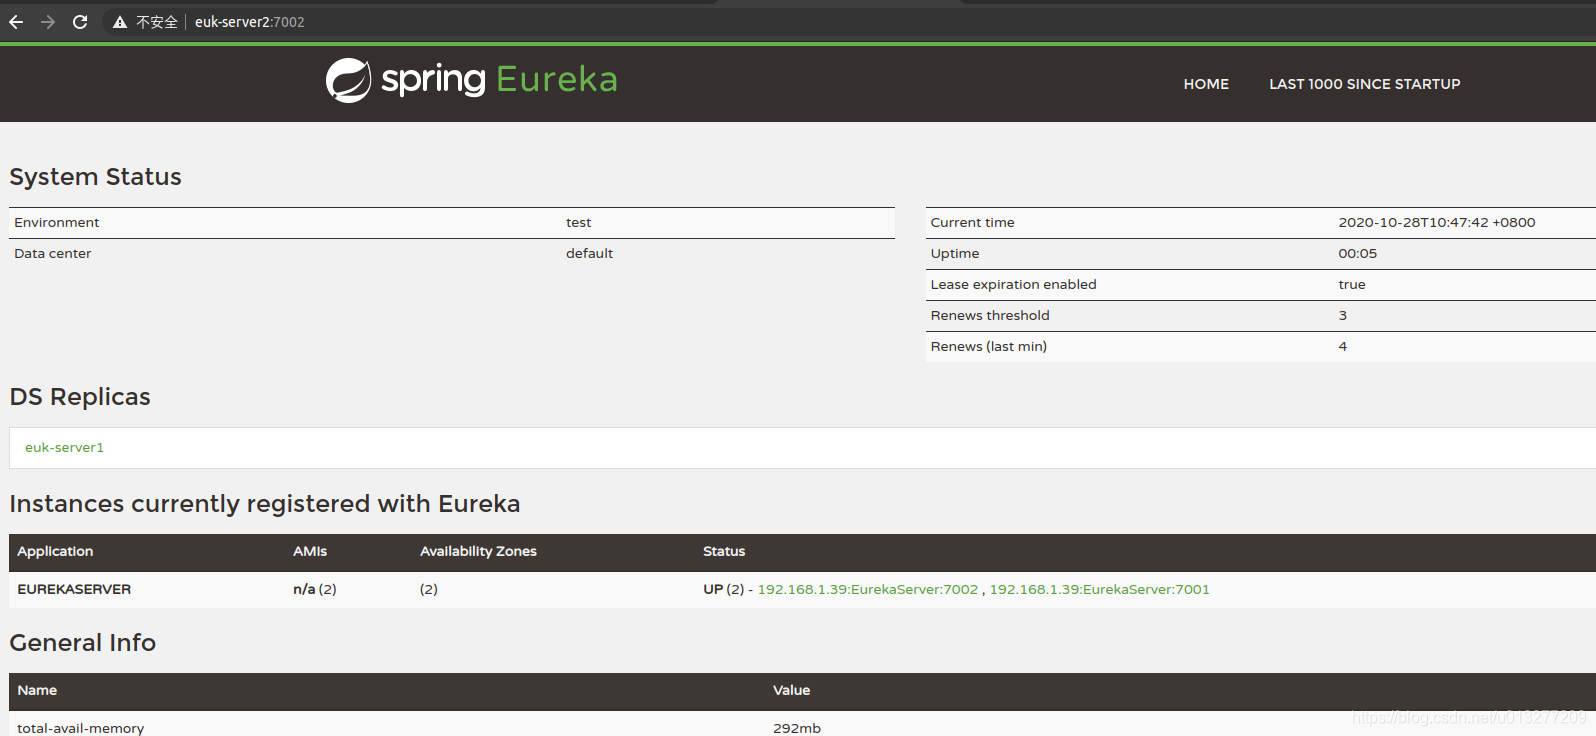Click the total-avail-memory row name
This screenshot has width=1596, height=736.
[x=80, y=728]
